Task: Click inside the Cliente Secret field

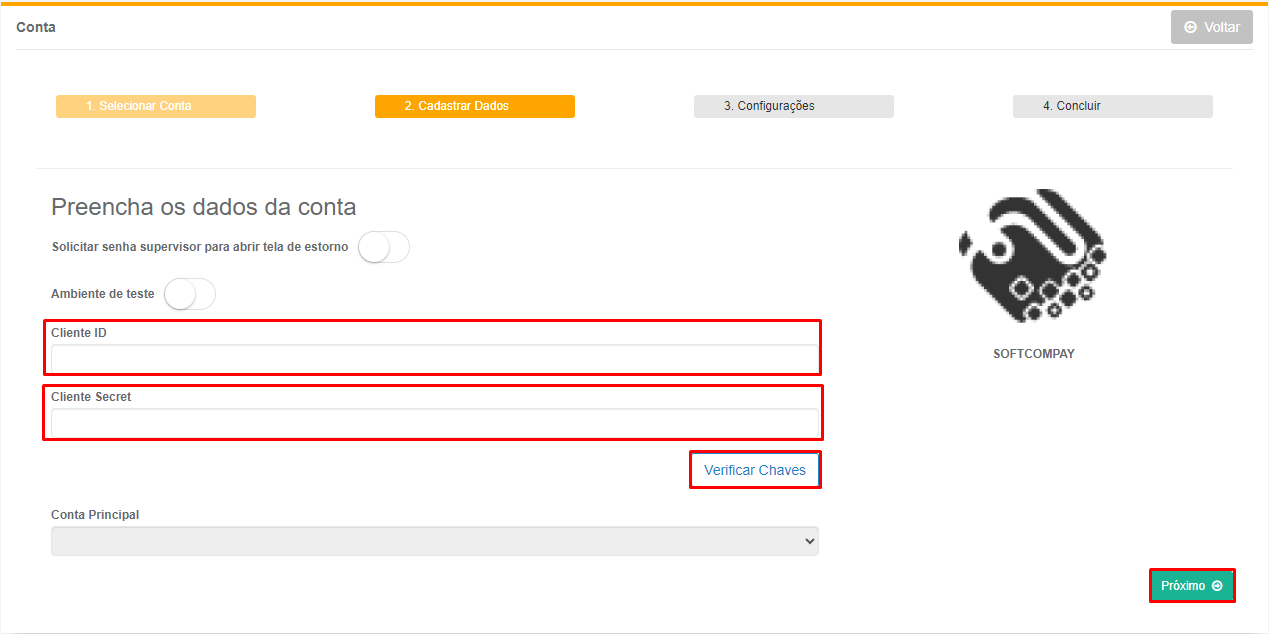Action: tap(434, 423)
